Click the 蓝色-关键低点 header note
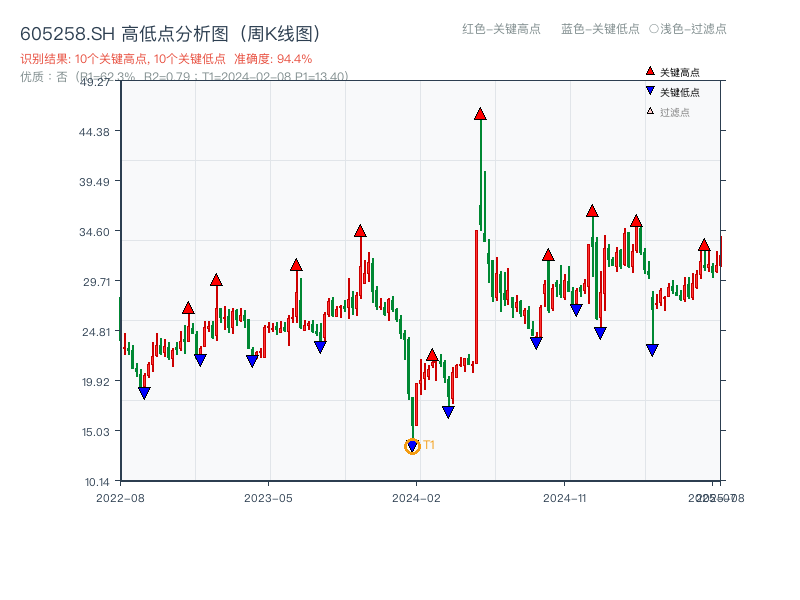800x600 pixels. [x=600, y=29]
